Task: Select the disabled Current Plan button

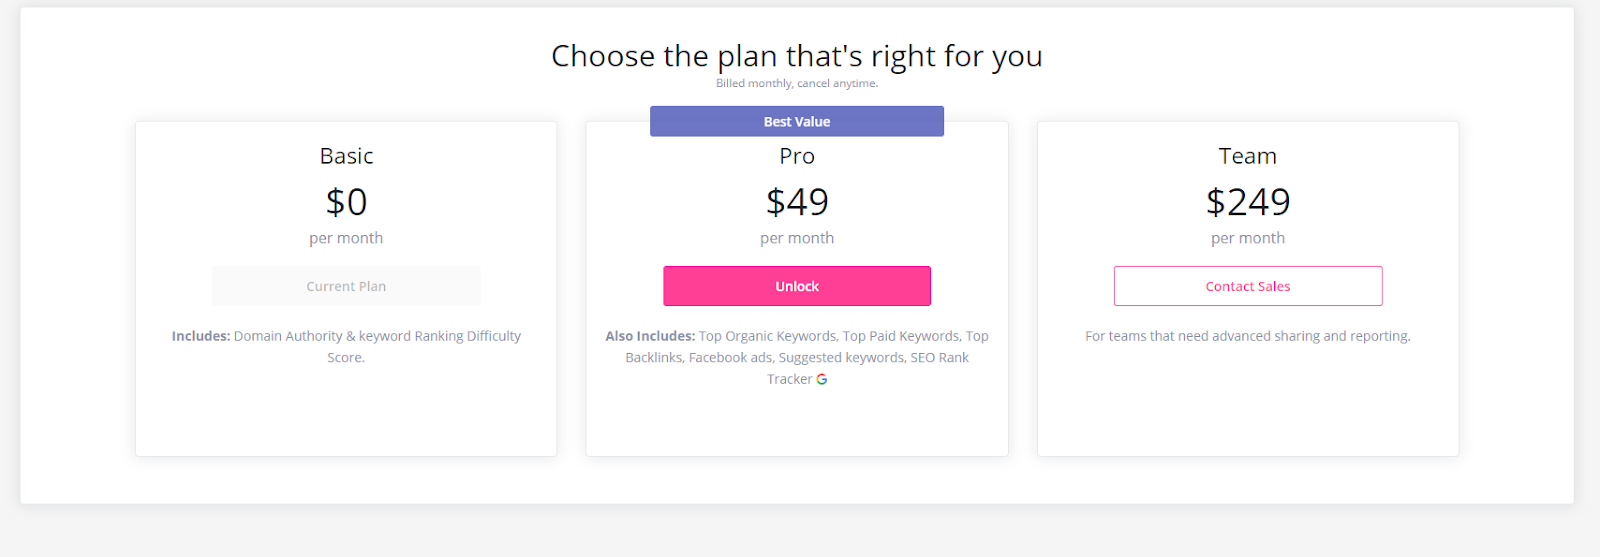Action: tap(346, 286)
